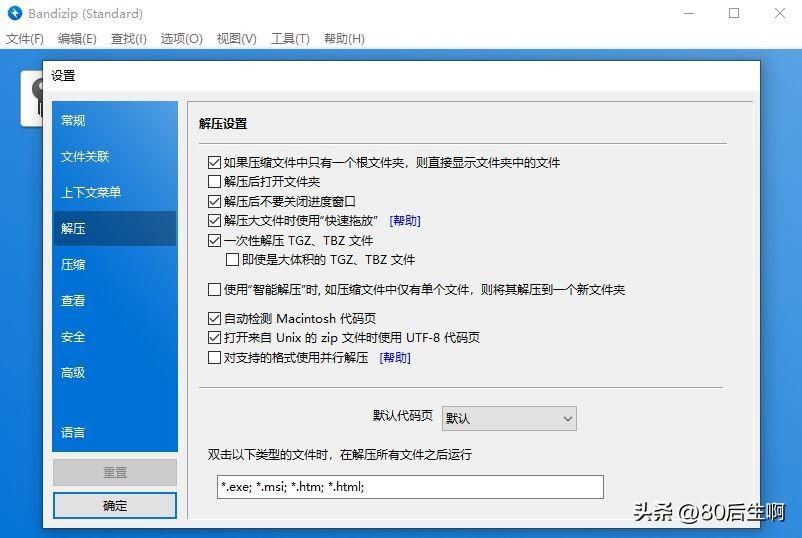Open the 查找(I) menu
This screenshot has width=802, height=538.
[x=128, y=39]
